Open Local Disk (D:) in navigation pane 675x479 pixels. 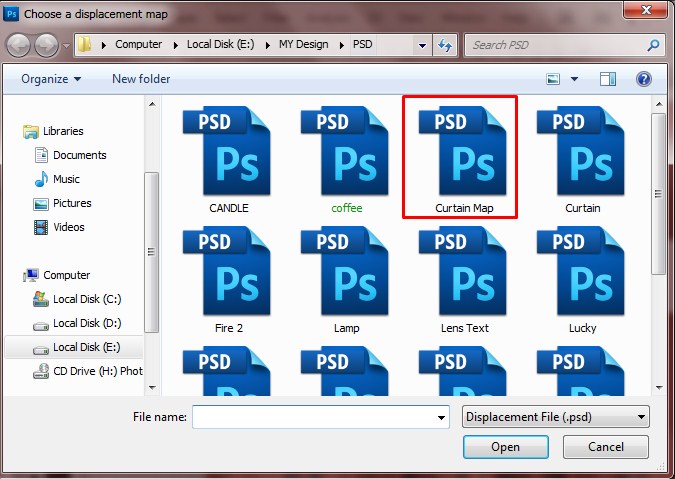(77, 323)
